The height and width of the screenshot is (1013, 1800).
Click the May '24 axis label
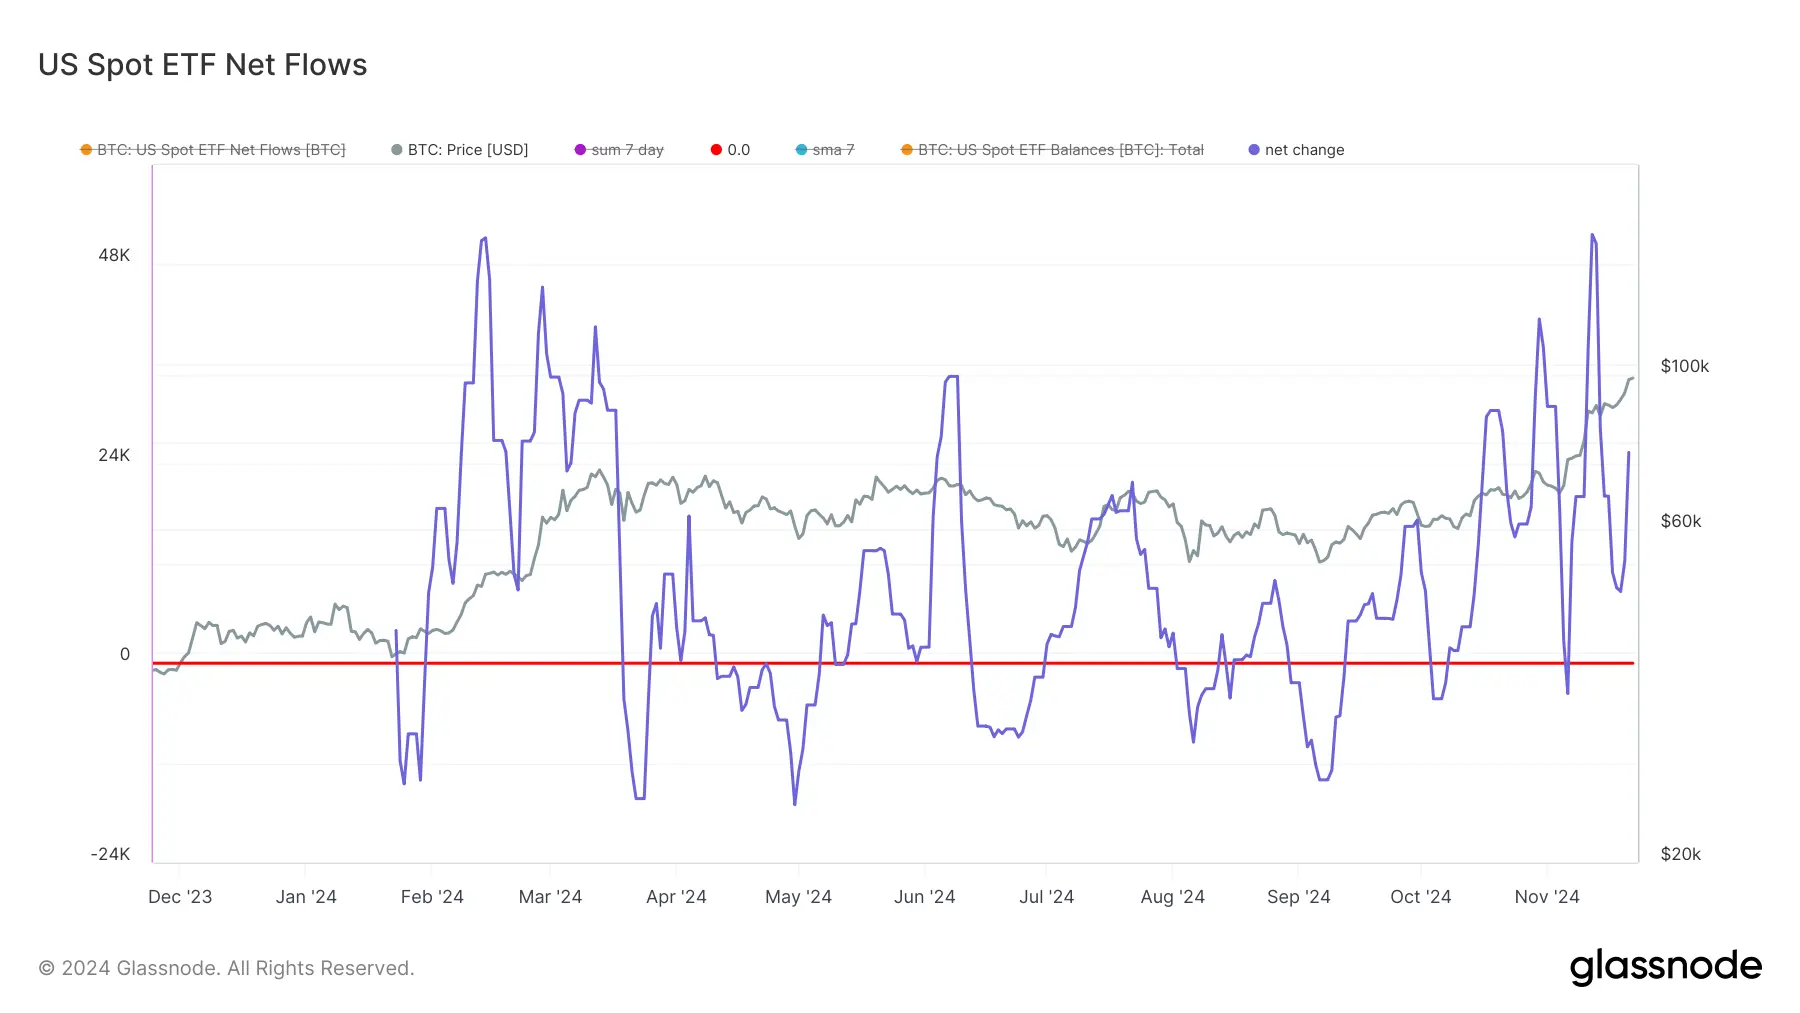[798, 897]
